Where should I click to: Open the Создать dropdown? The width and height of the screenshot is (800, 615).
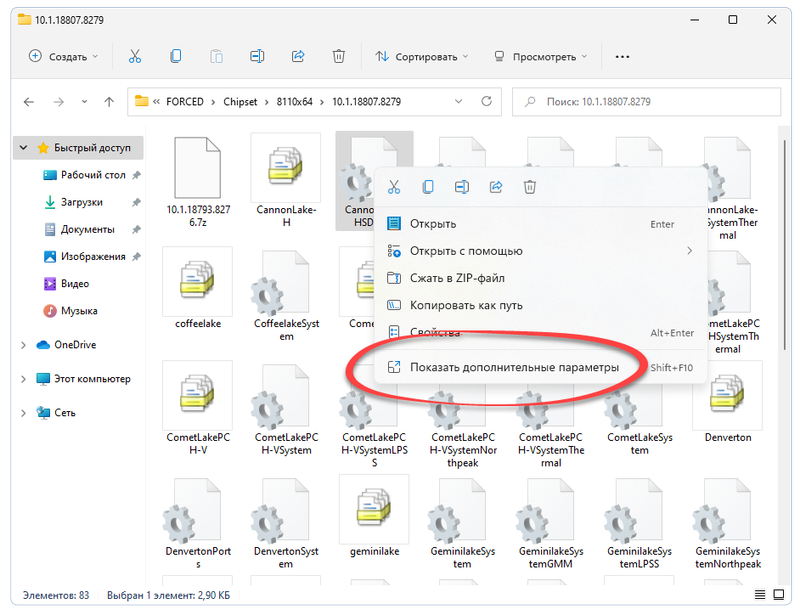click(64, 57)
